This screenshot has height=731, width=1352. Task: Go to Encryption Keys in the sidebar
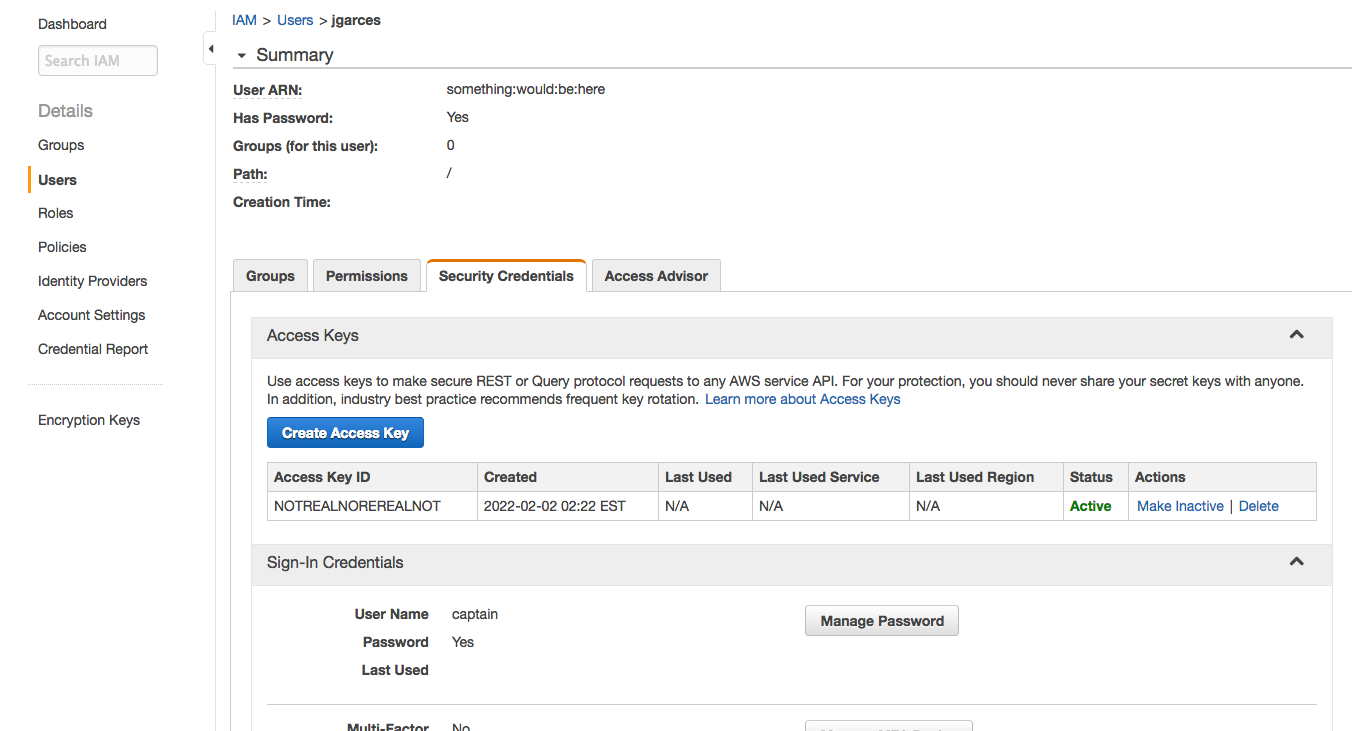click(89, 420)
